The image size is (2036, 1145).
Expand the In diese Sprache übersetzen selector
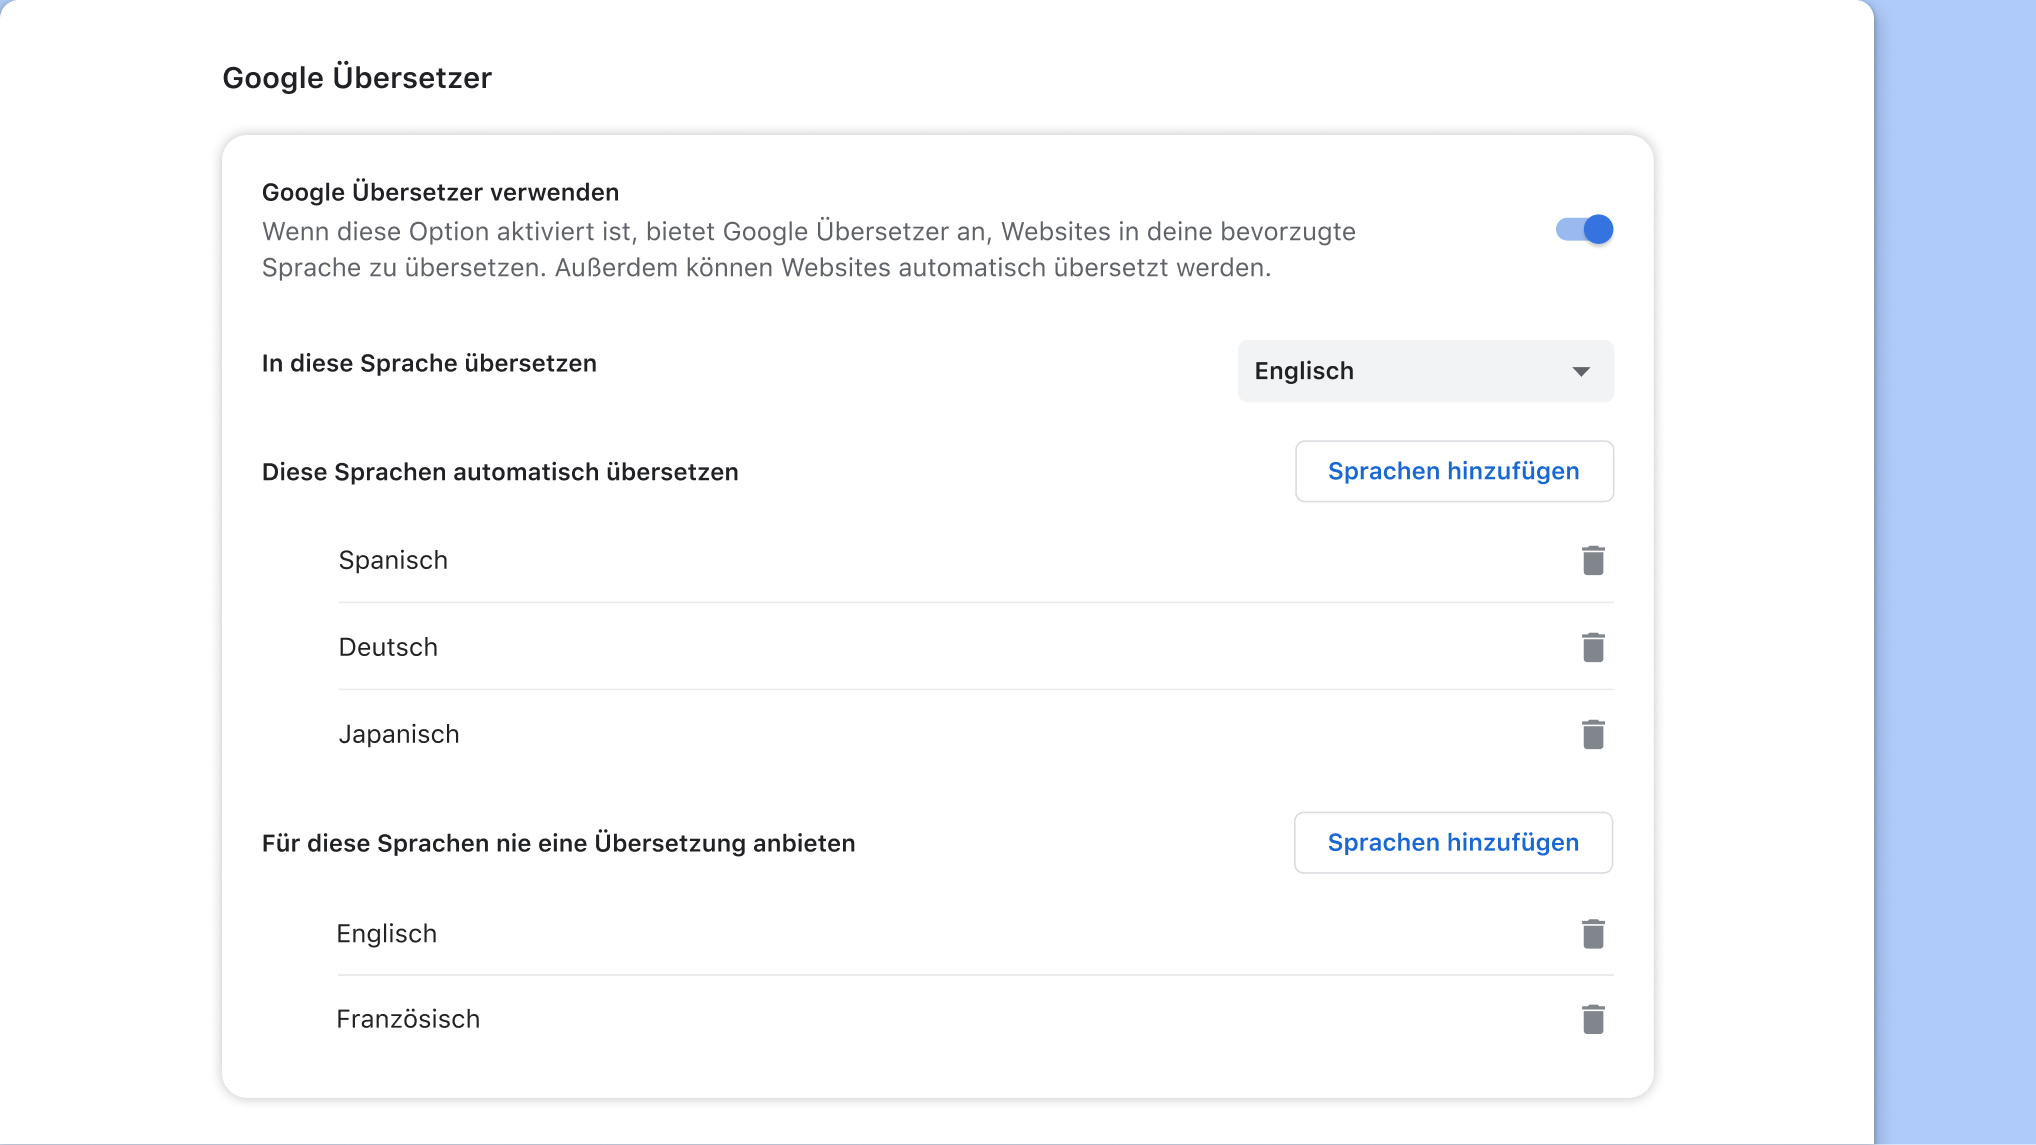(1425, 371)
